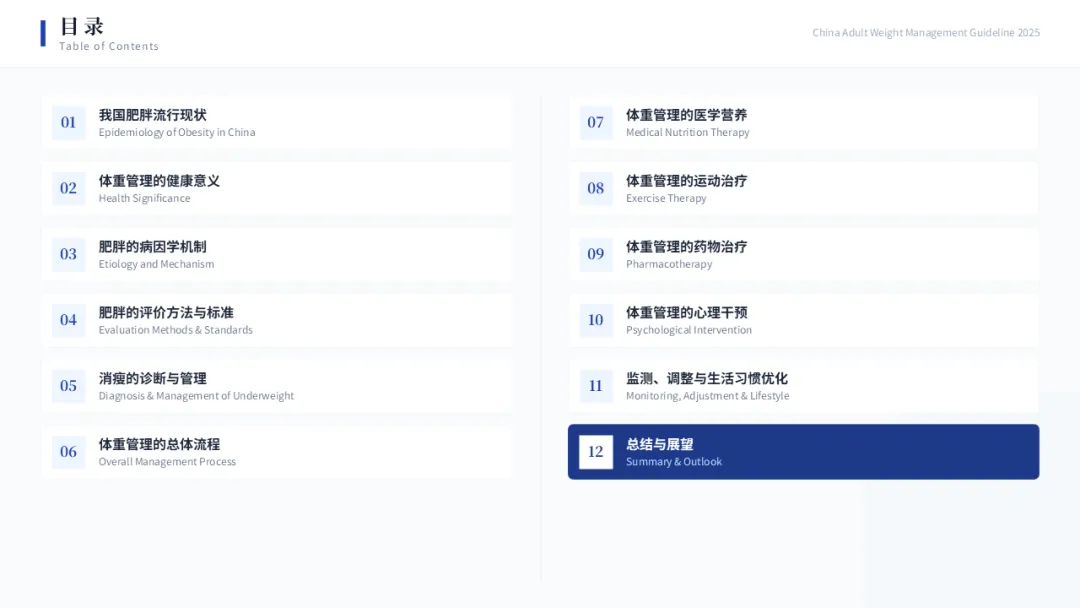1080x608 pixels.
Task: Click the 01 number badge
Action: click(68, 123)
